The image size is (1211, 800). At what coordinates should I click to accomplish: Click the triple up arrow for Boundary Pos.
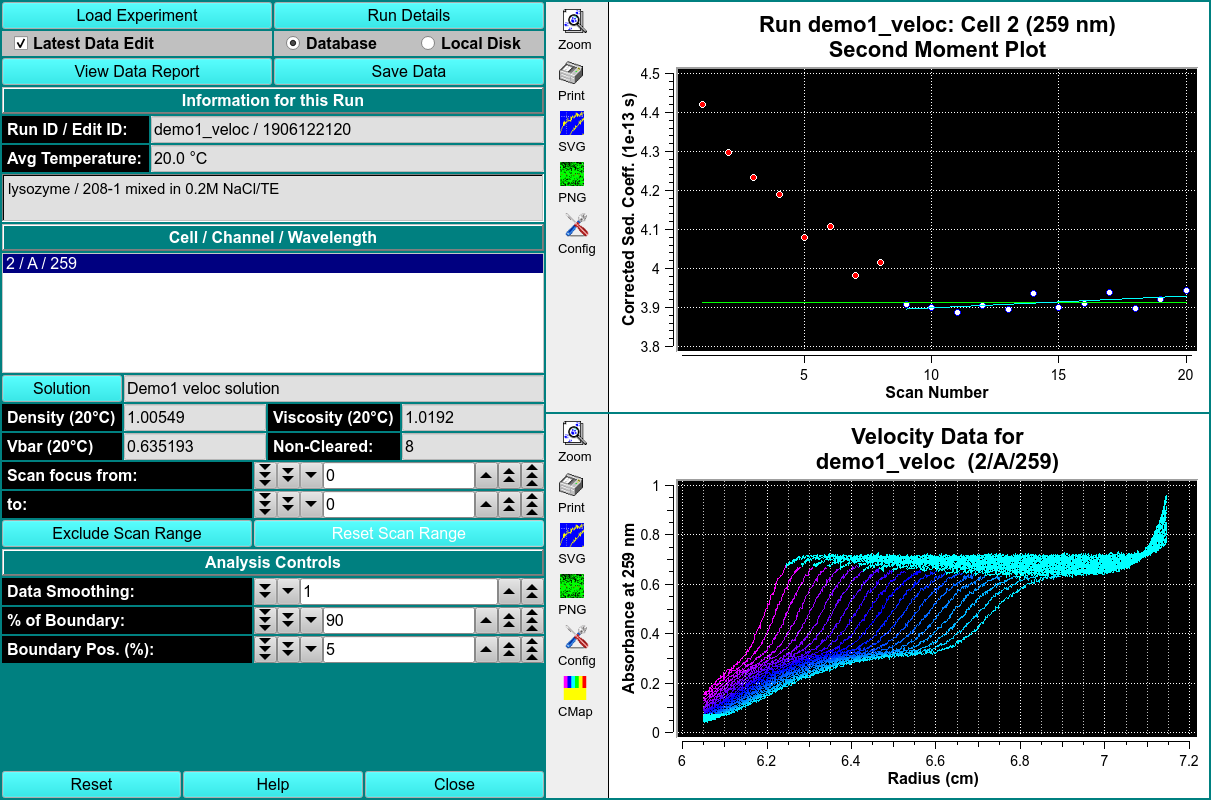click(x=533, y=650)
